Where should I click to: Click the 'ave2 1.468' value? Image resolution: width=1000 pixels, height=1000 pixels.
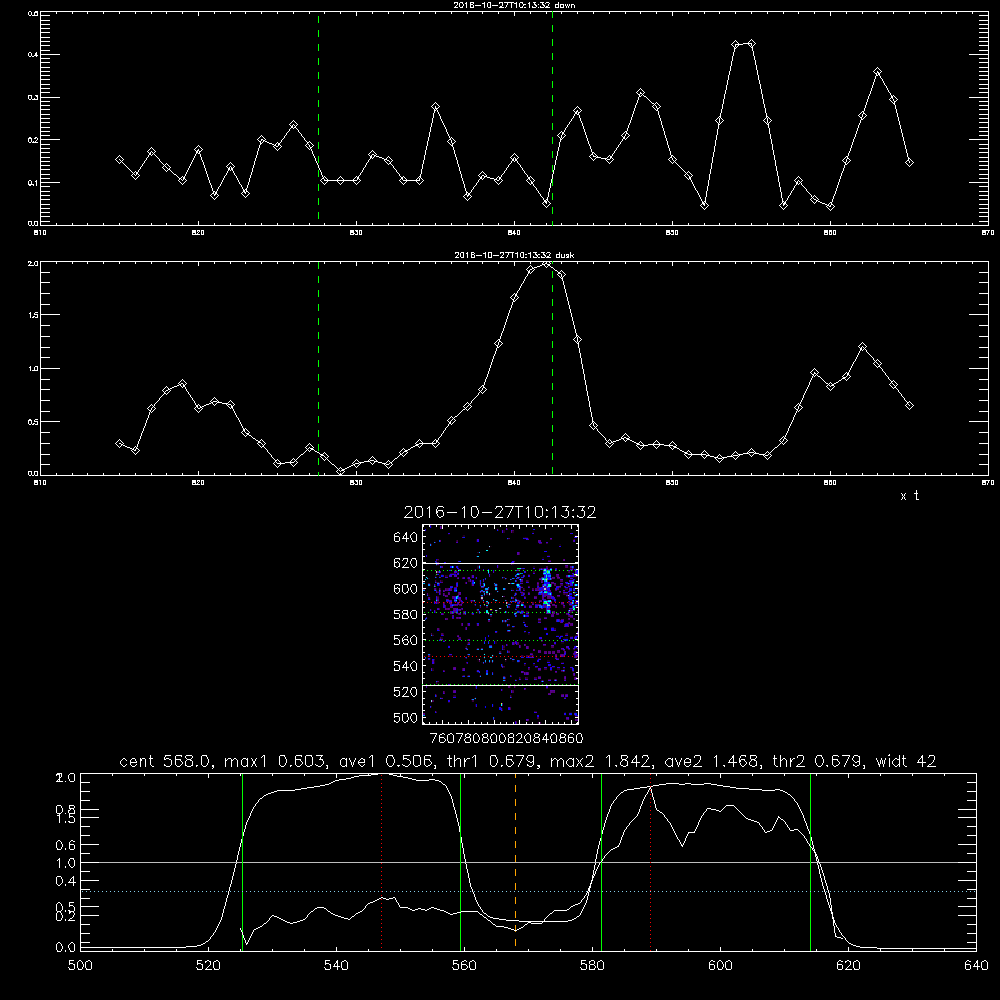point(712,761)
